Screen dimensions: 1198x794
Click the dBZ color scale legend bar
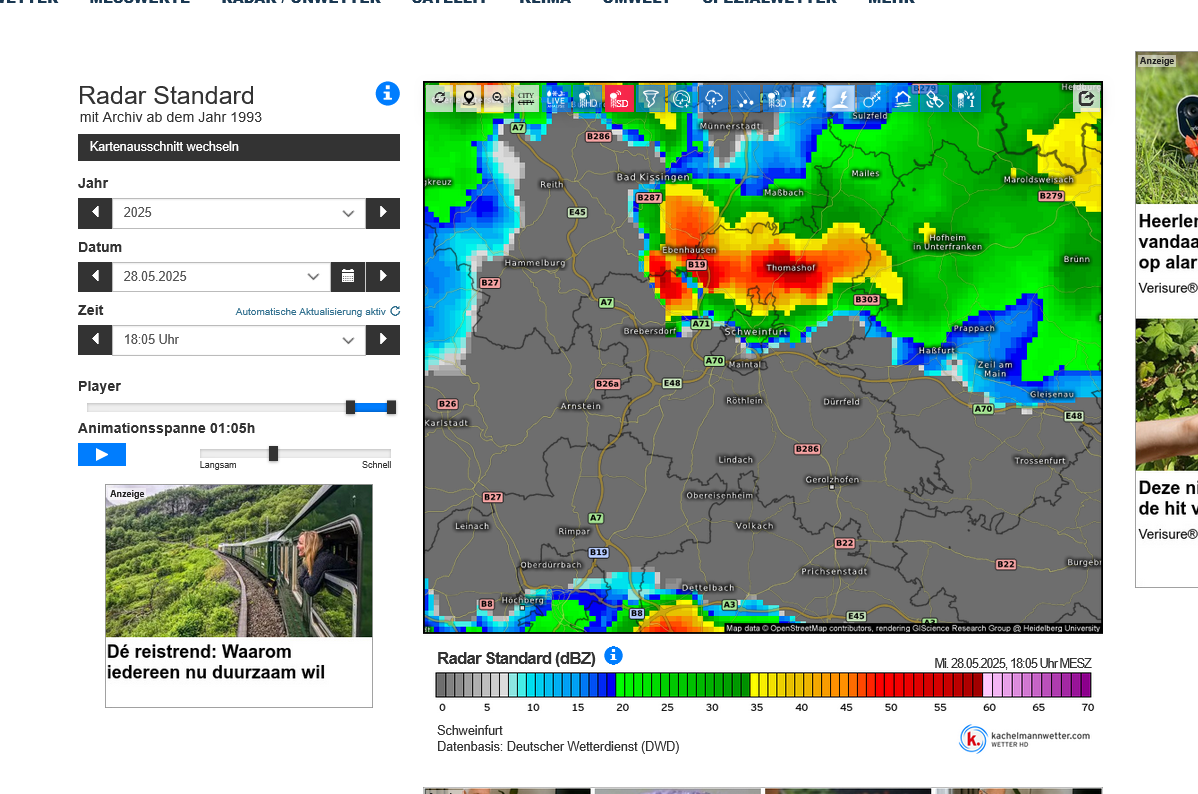[763, 685]
